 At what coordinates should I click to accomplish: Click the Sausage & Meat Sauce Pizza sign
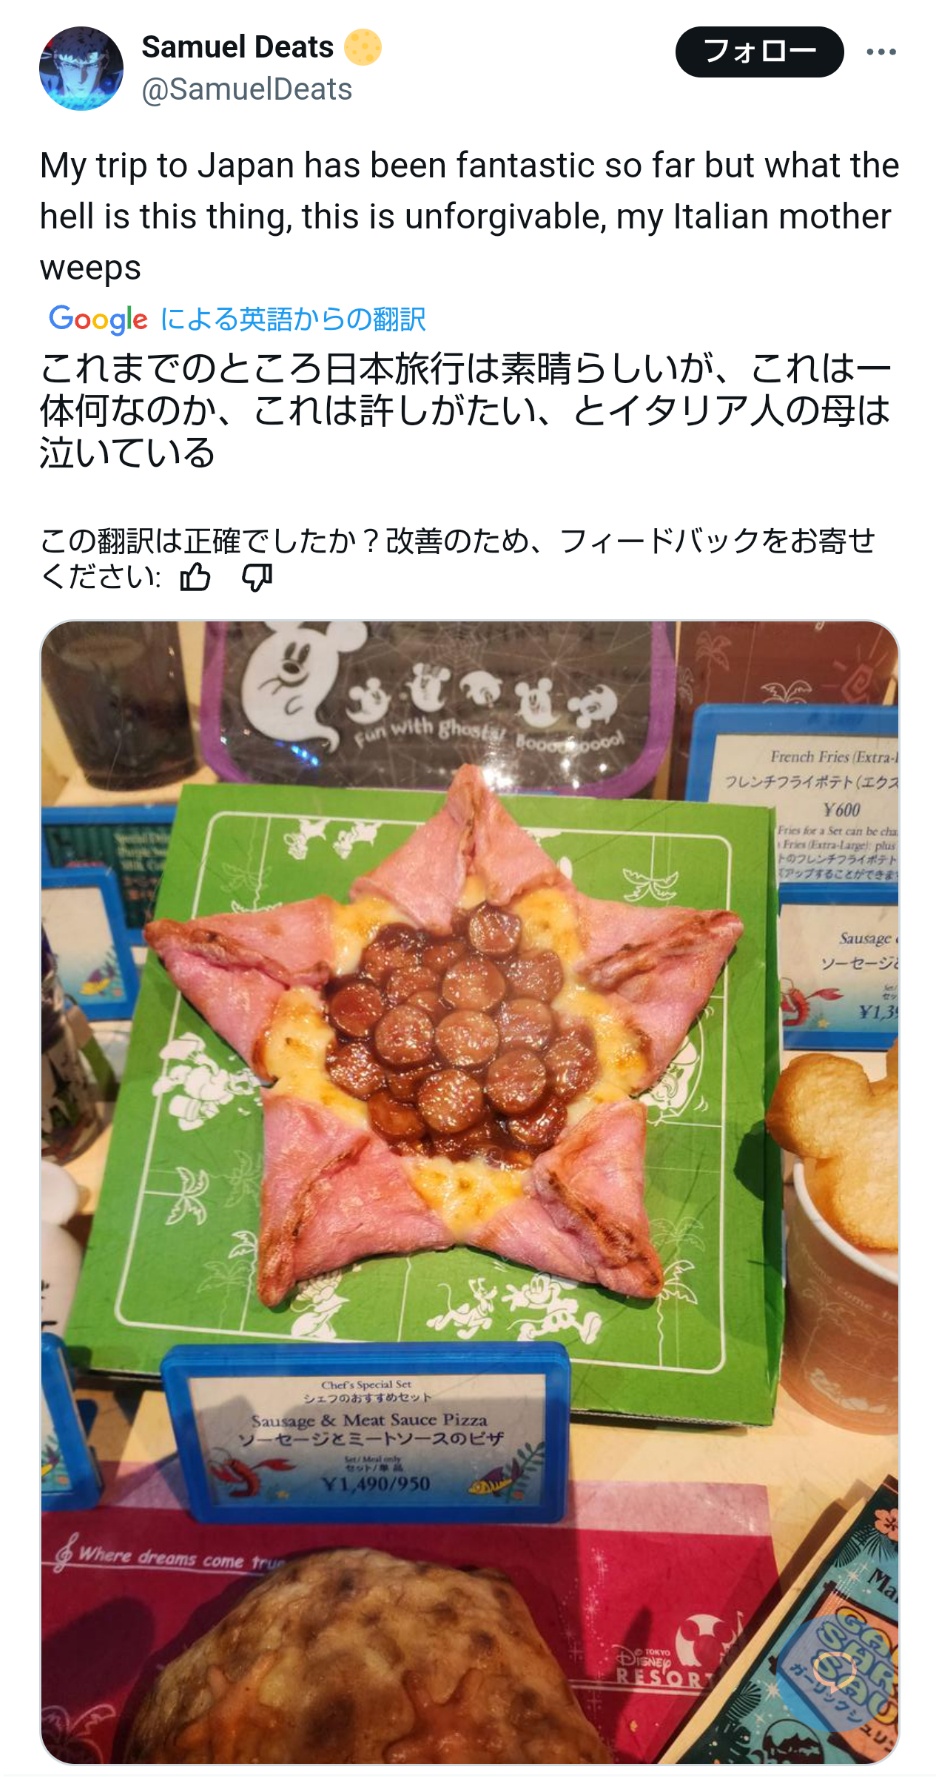368,1434
